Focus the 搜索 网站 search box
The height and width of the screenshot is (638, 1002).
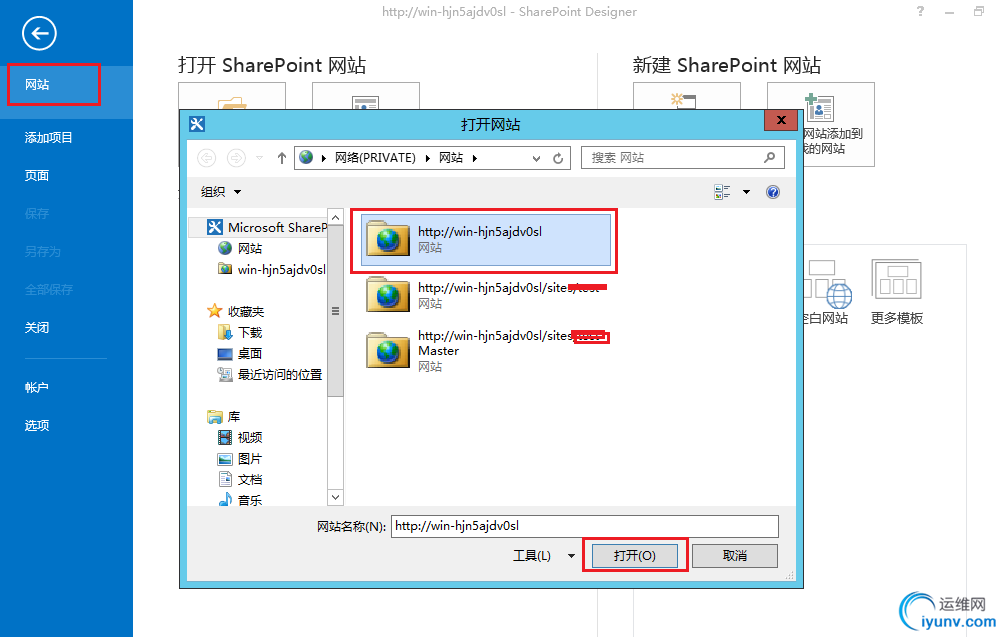pos(682,158)
